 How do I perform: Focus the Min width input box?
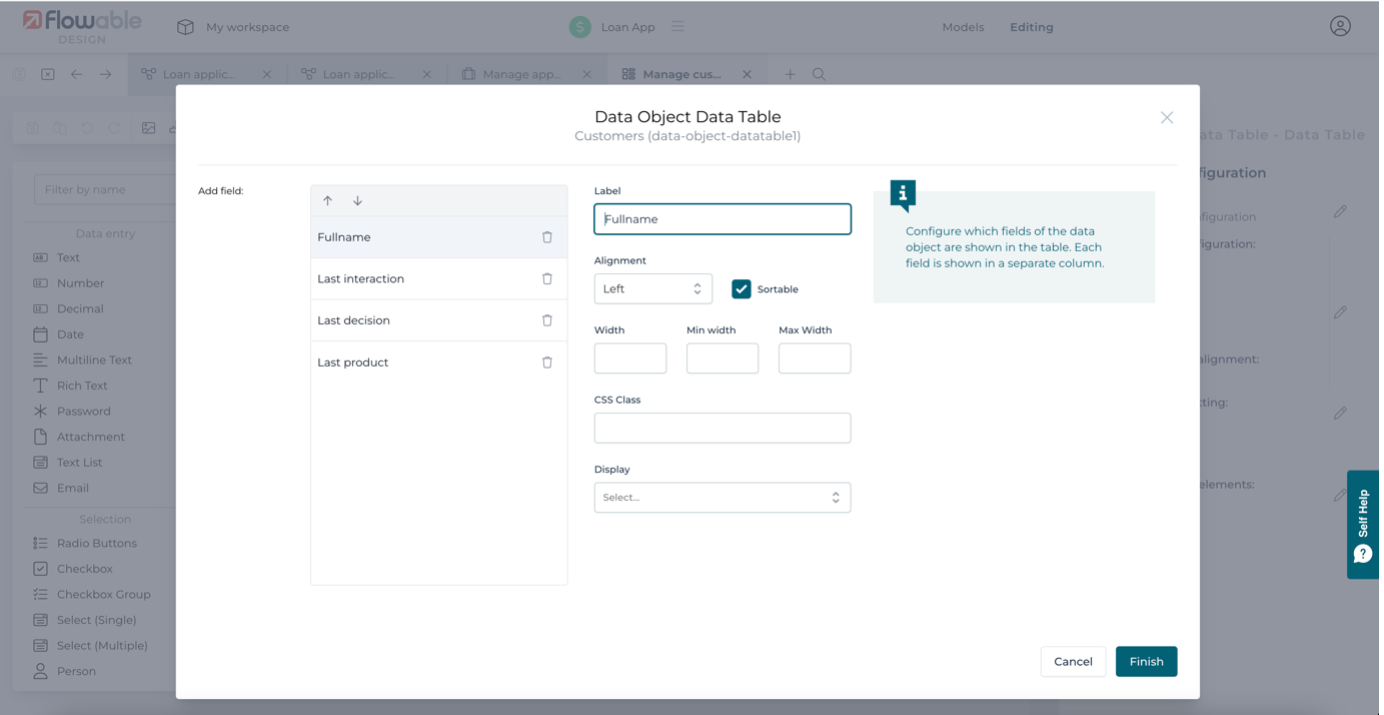coord(722,358)
